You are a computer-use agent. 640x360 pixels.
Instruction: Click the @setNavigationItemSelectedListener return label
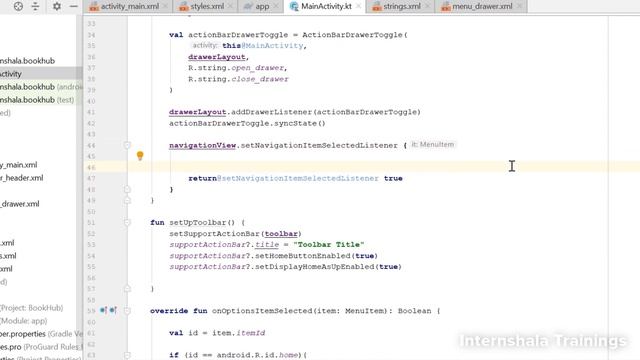tap(298, 178)
